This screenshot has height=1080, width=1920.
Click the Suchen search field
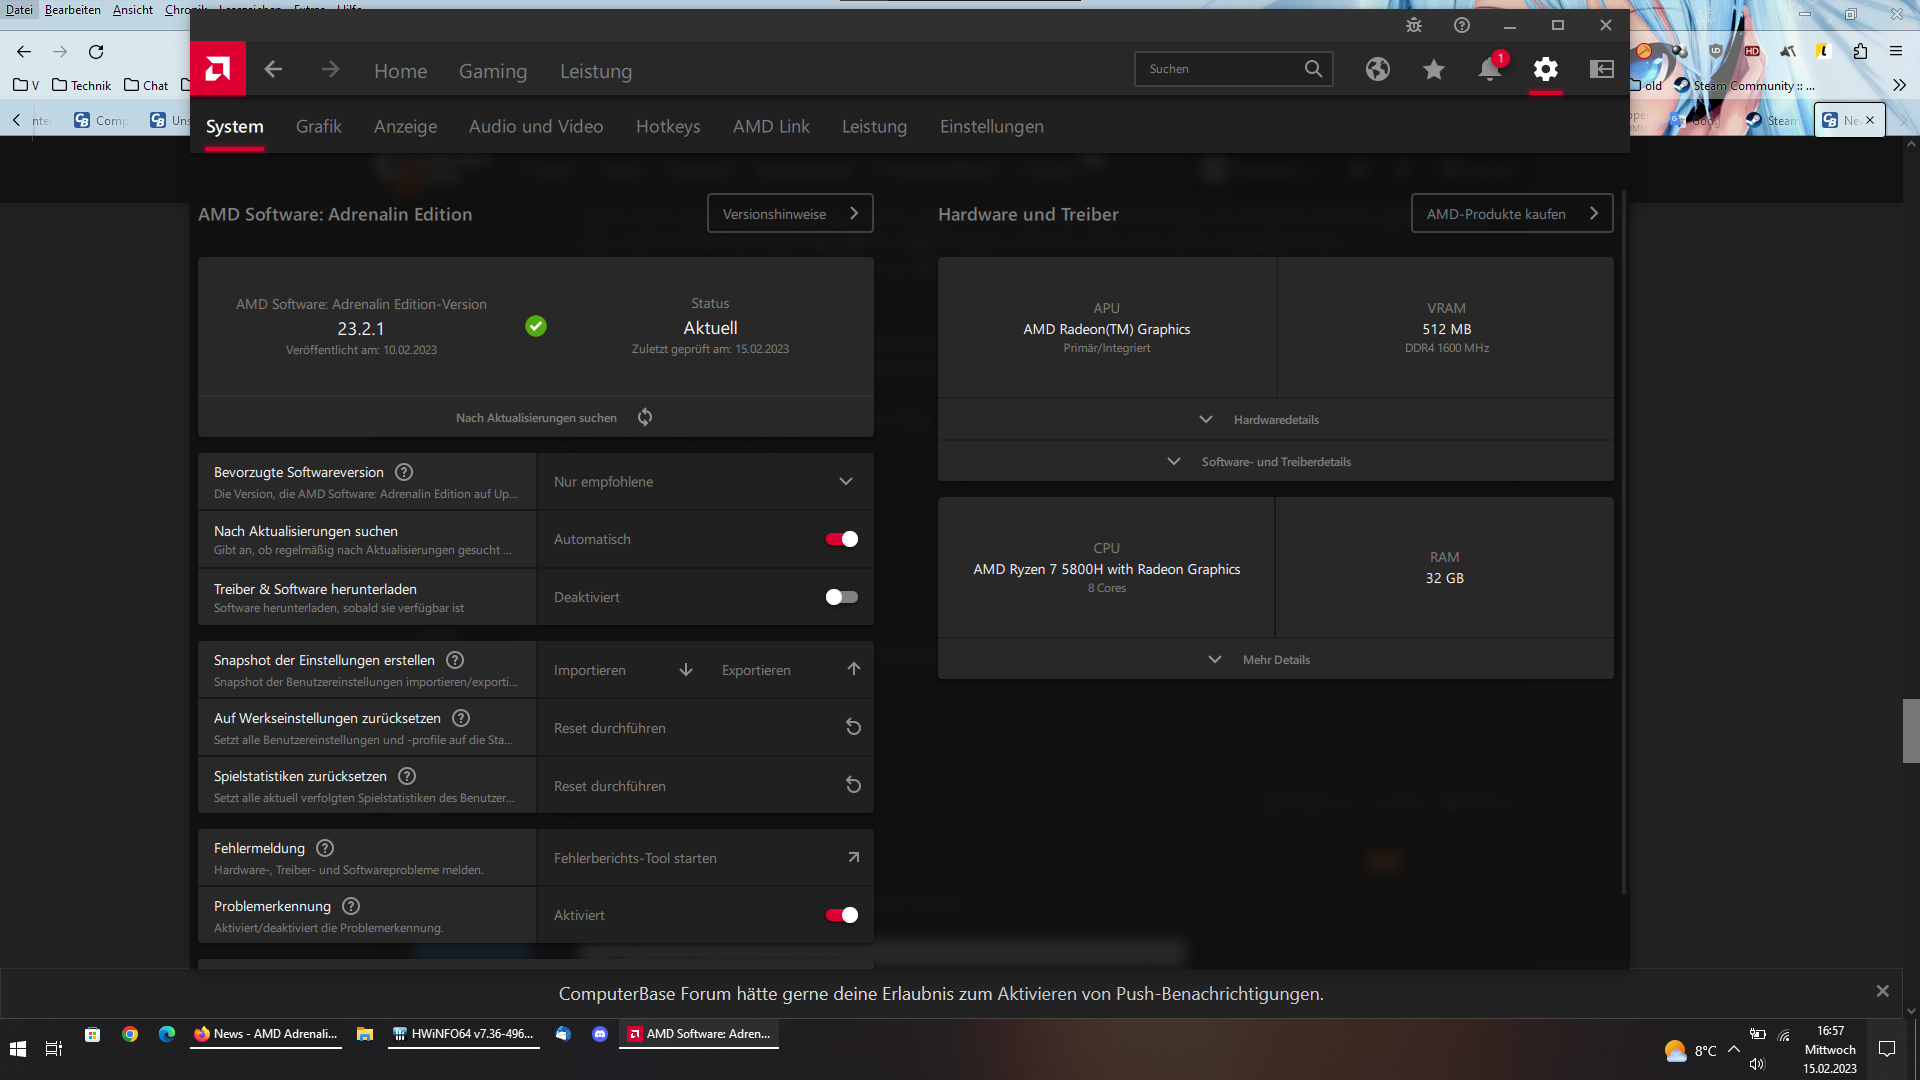coord(1220,69)
